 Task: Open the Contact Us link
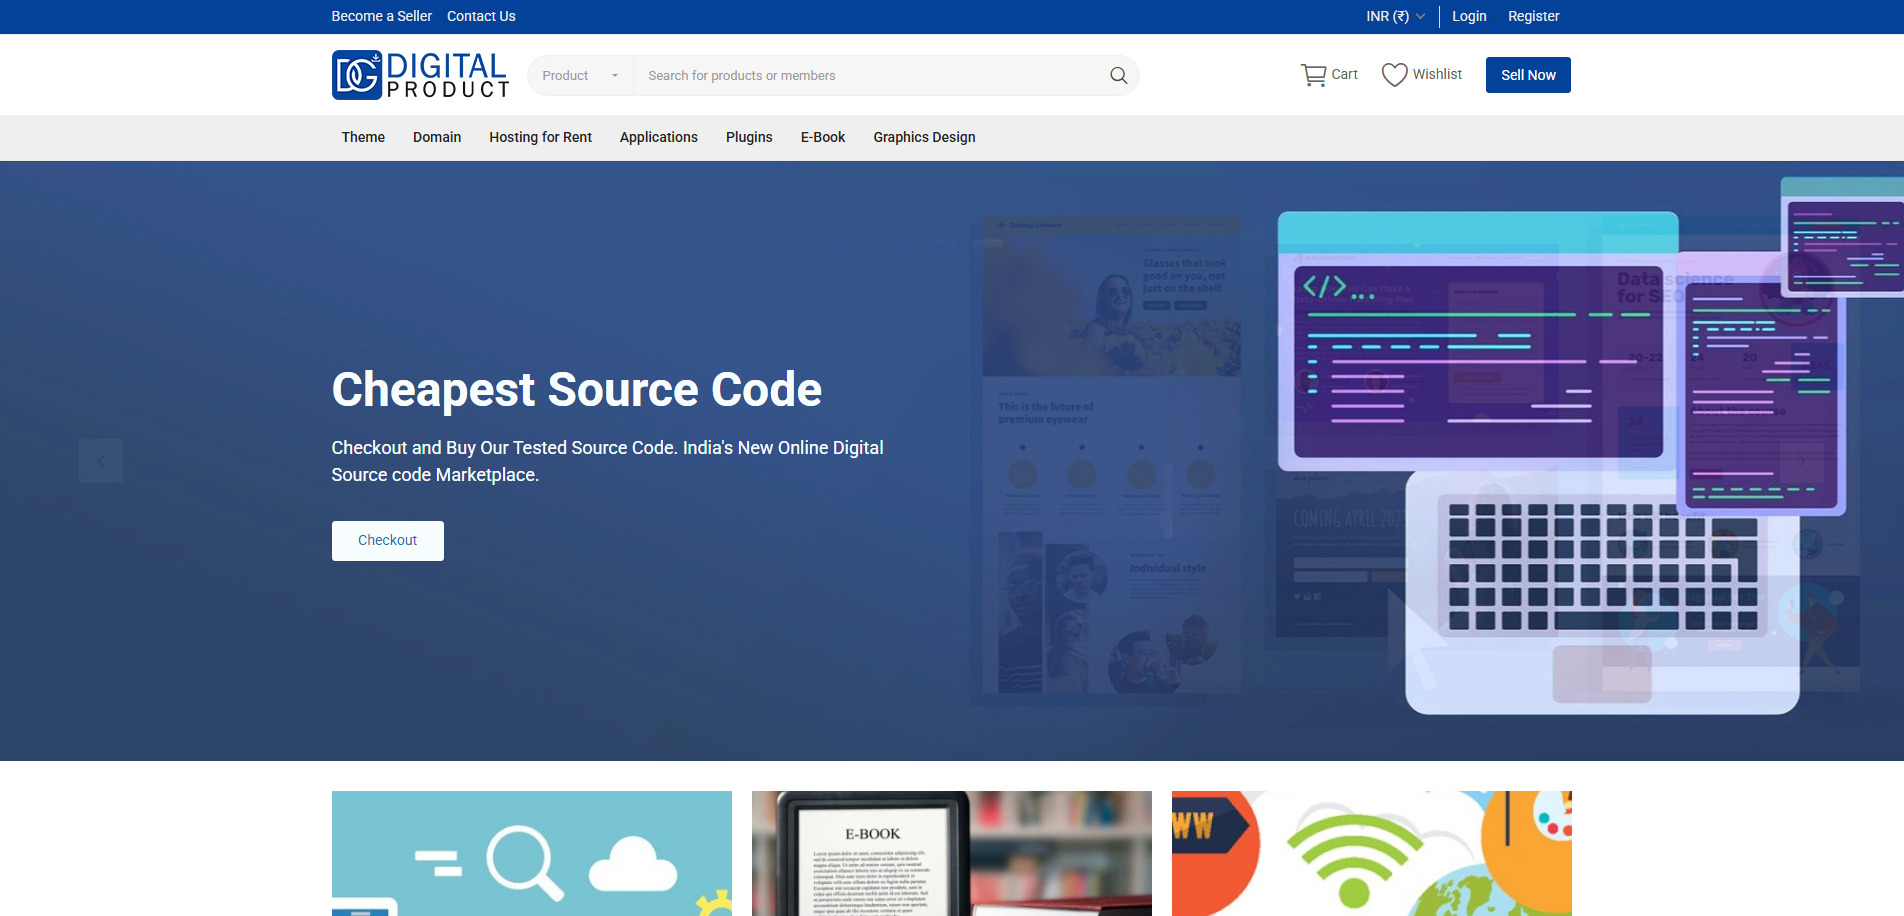(481, 16)
